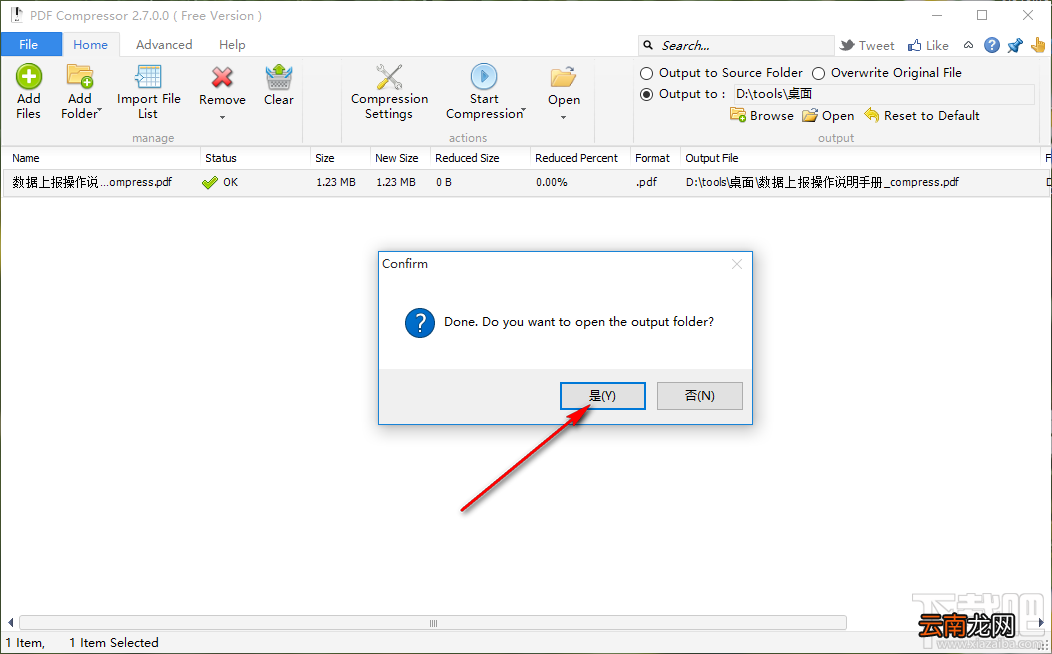1052x654 pixels.
Task: Click the Clear basket icon
Action: click(x=278, y=77)
